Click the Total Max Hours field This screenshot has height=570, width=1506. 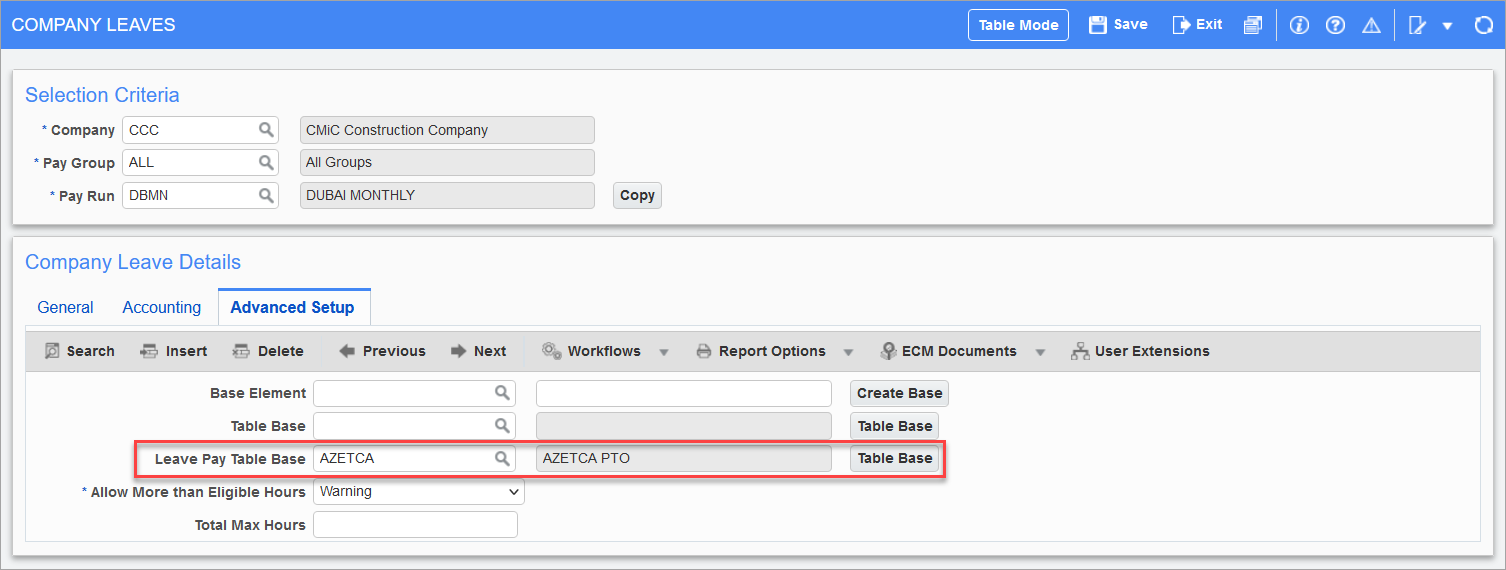(415, 525)
